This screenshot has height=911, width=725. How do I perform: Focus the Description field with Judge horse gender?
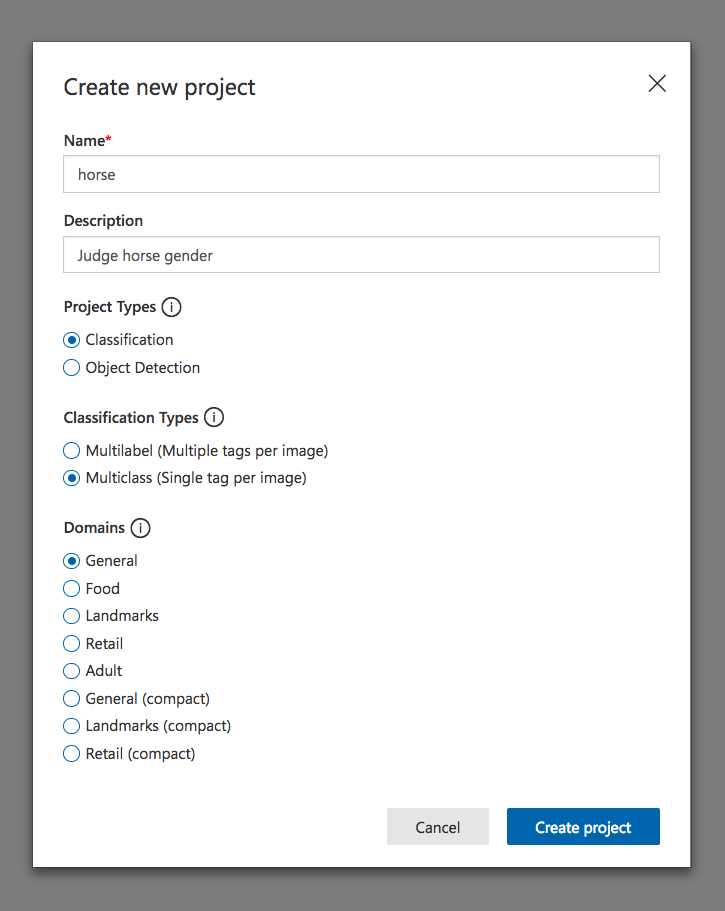click(x=361, y=254)
